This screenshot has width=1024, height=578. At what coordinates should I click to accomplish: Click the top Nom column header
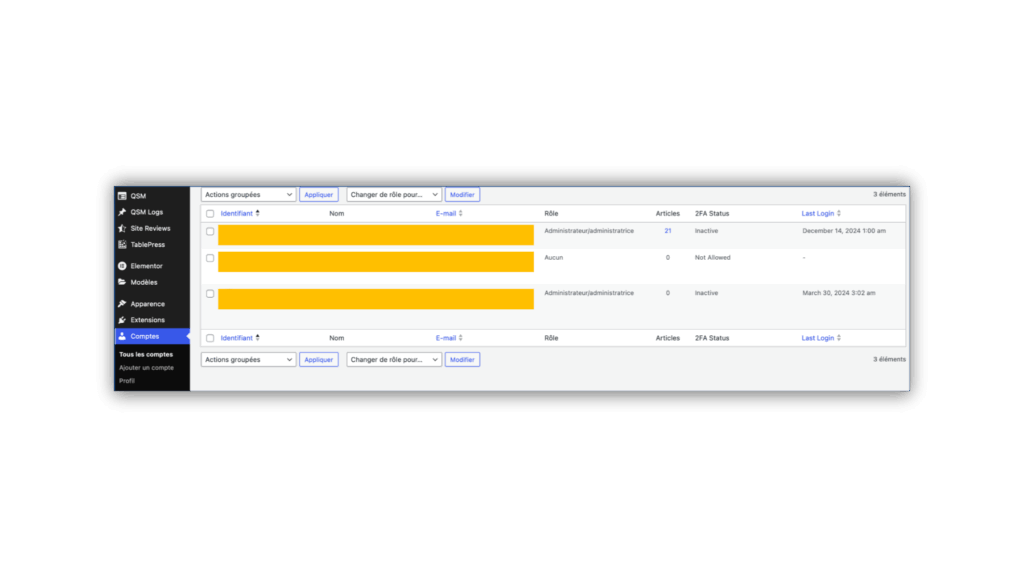point(336,214)
